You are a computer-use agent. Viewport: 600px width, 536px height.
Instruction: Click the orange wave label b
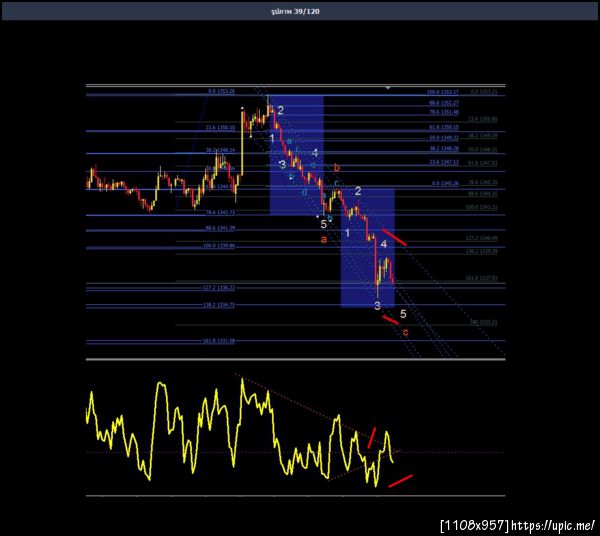tap(337, 168)
